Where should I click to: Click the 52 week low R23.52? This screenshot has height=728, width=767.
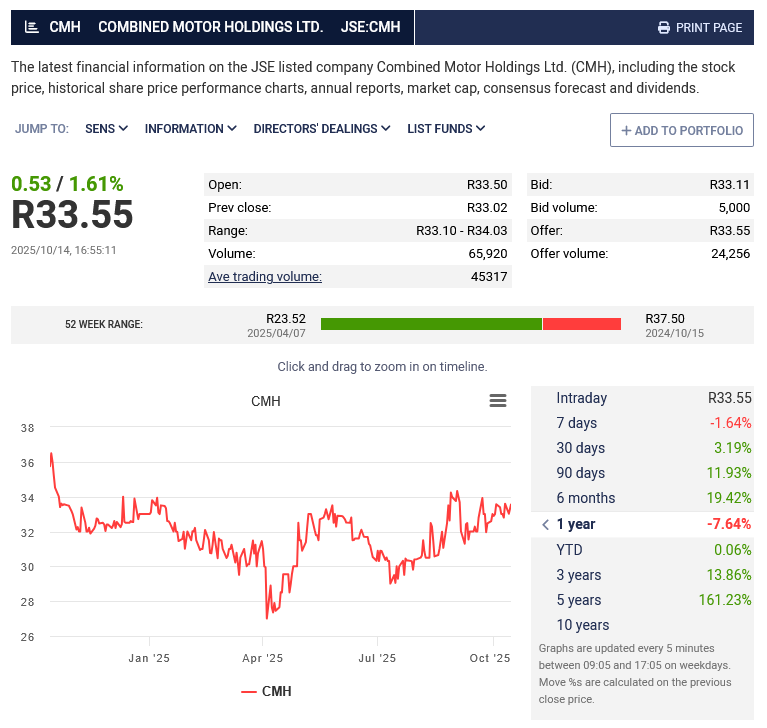(x=286, y=318)
